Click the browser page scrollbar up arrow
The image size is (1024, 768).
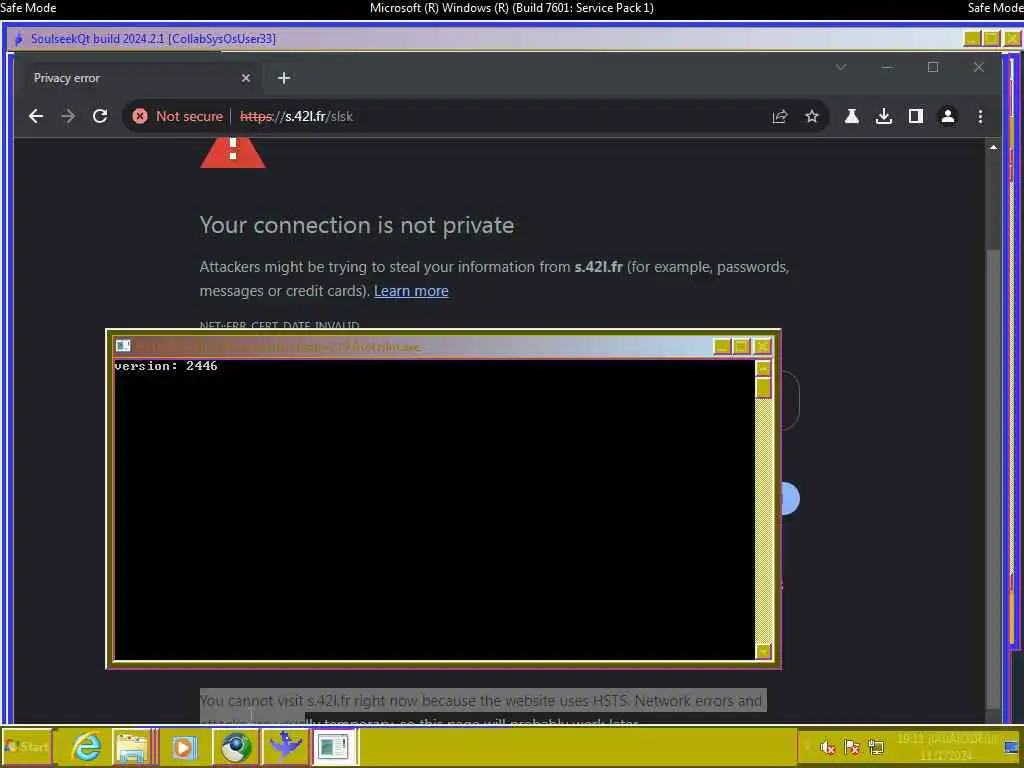[993, 148]
